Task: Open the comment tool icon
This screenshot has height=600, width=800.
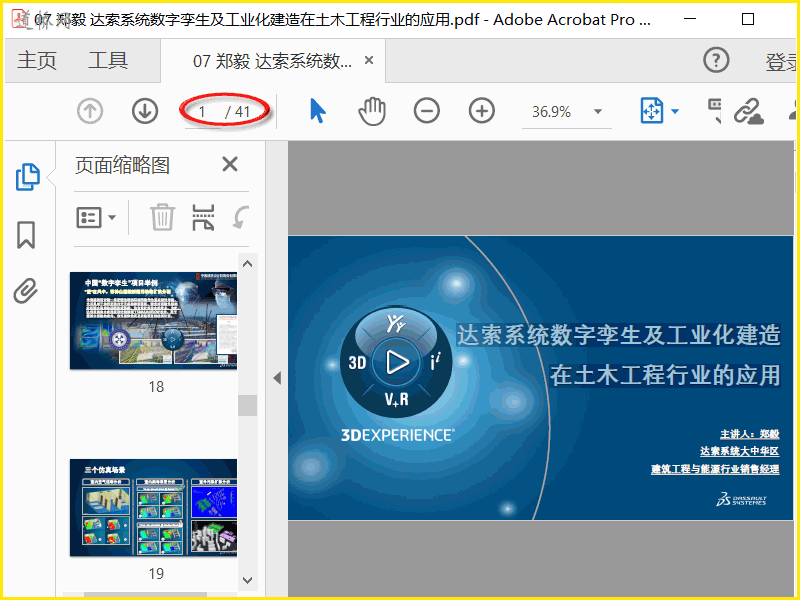Action: (715, 111)
